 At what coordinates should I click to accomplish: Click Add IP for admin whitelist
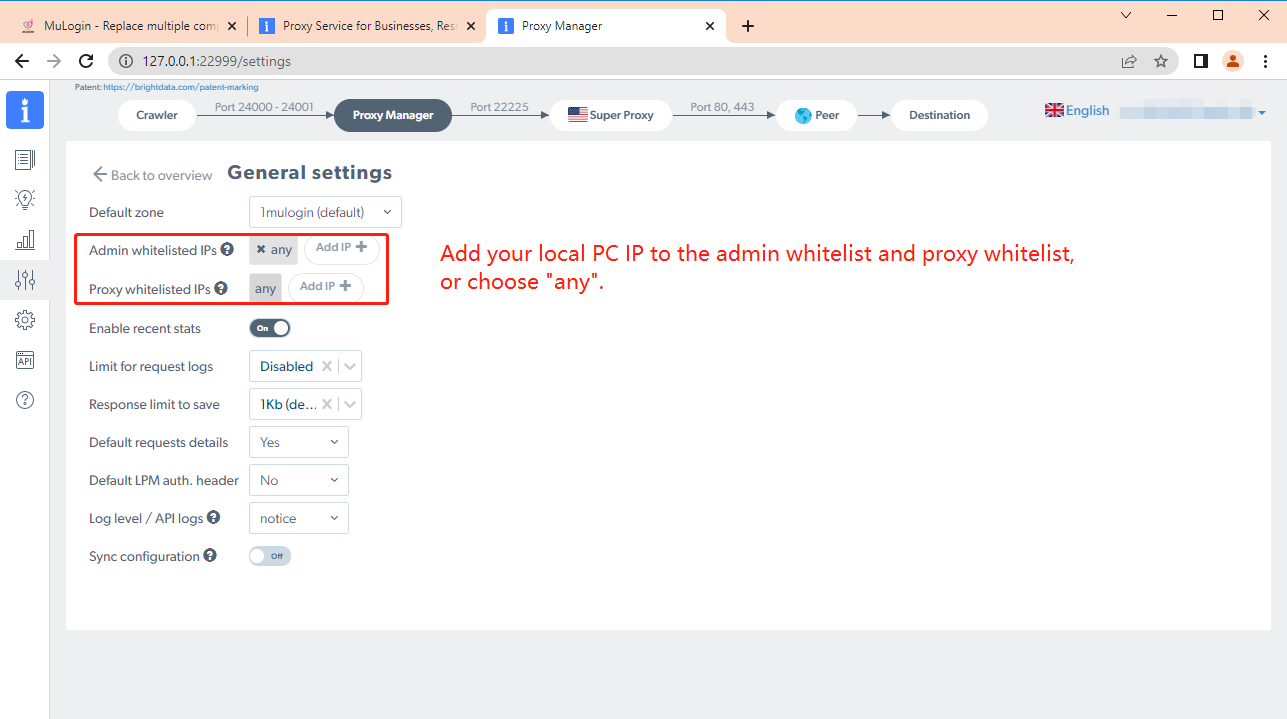(341, 249)
